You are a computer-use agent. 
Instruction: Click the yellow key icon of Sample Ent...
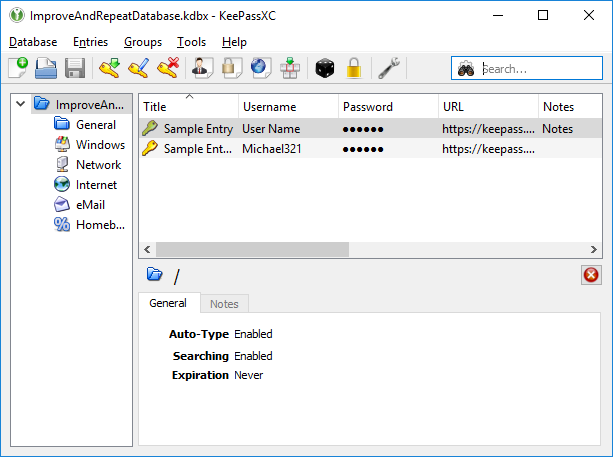150,148
